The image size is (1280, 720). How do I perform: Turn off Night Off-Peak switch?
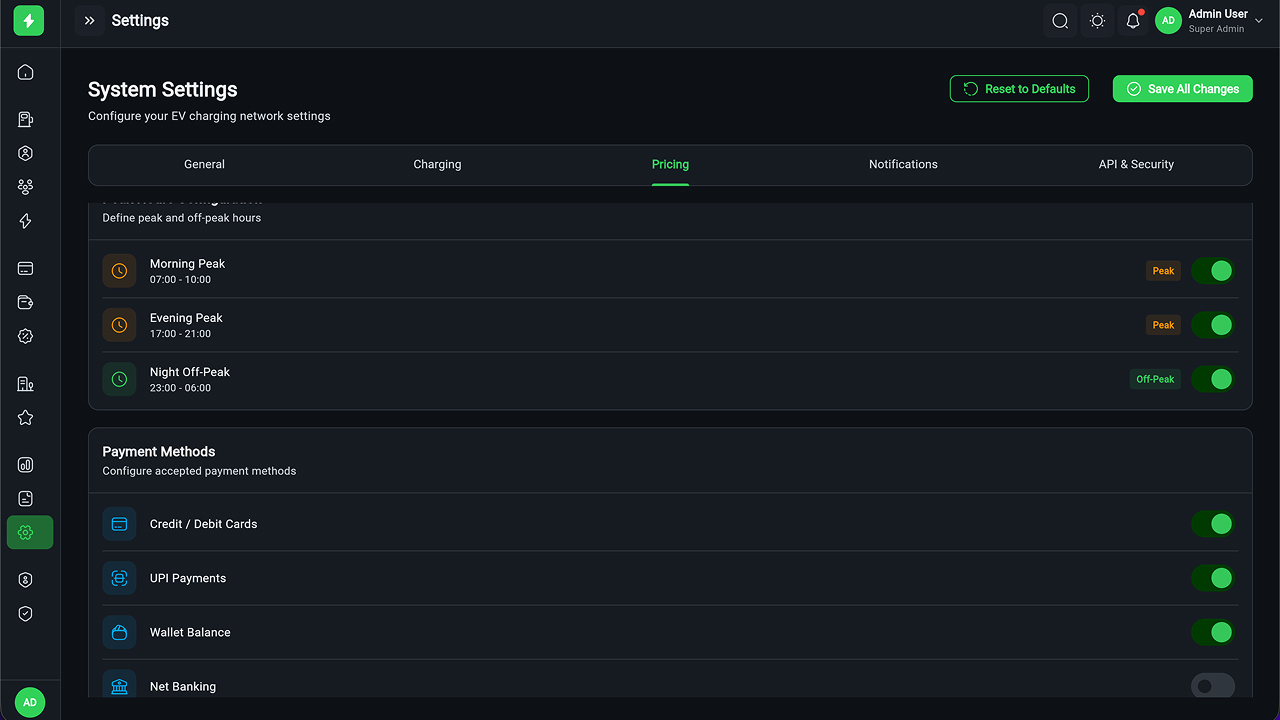coord(1213,379)
